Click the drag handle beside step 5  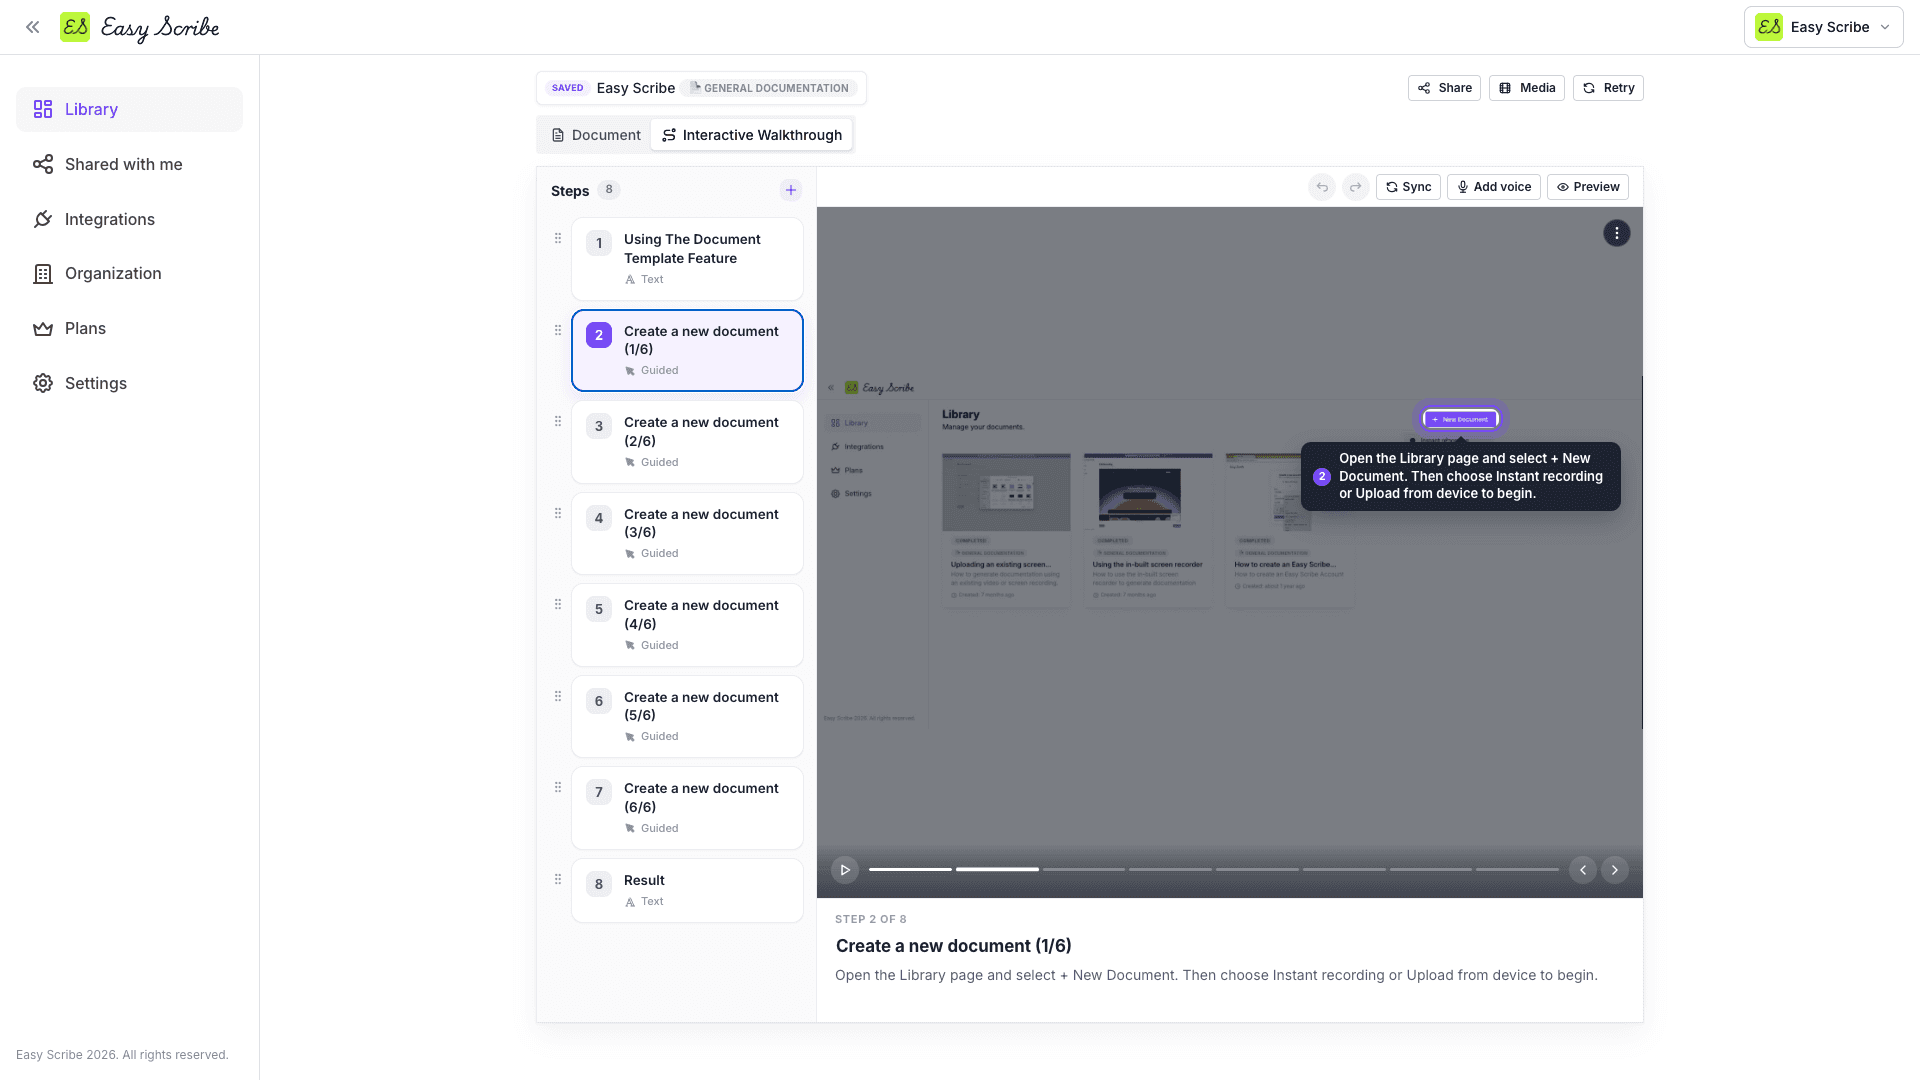click(558, 605)
